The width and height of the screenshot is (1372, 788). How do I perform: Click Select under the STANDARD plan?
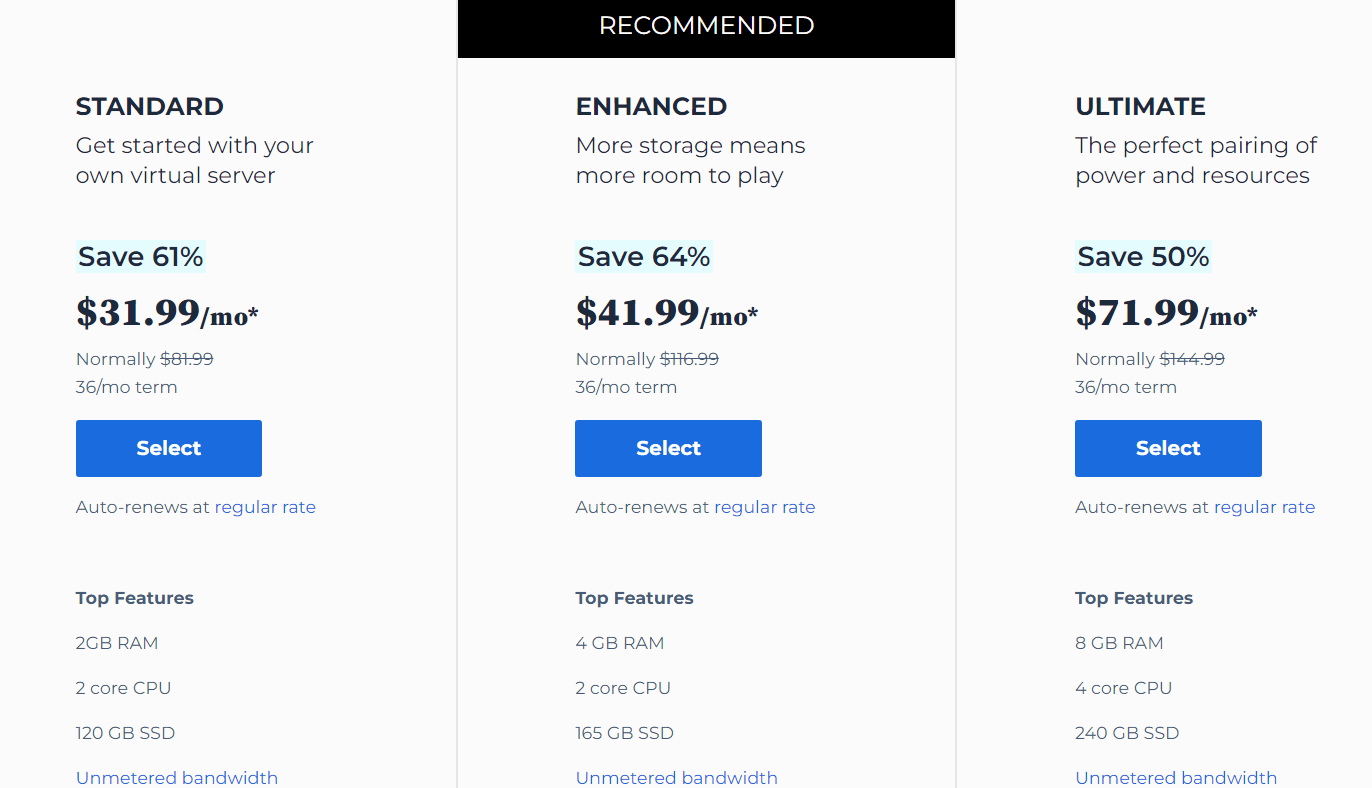point(168,448)
